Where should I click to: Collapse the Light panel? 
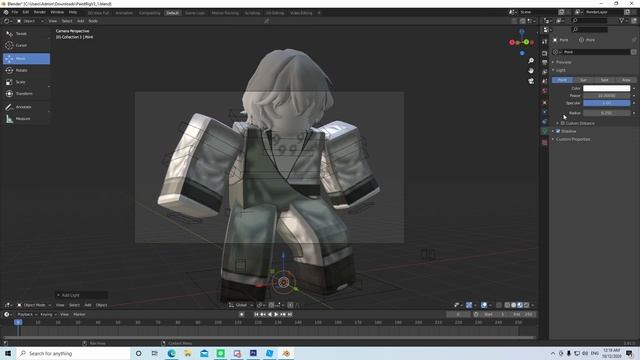click(560, 71)
